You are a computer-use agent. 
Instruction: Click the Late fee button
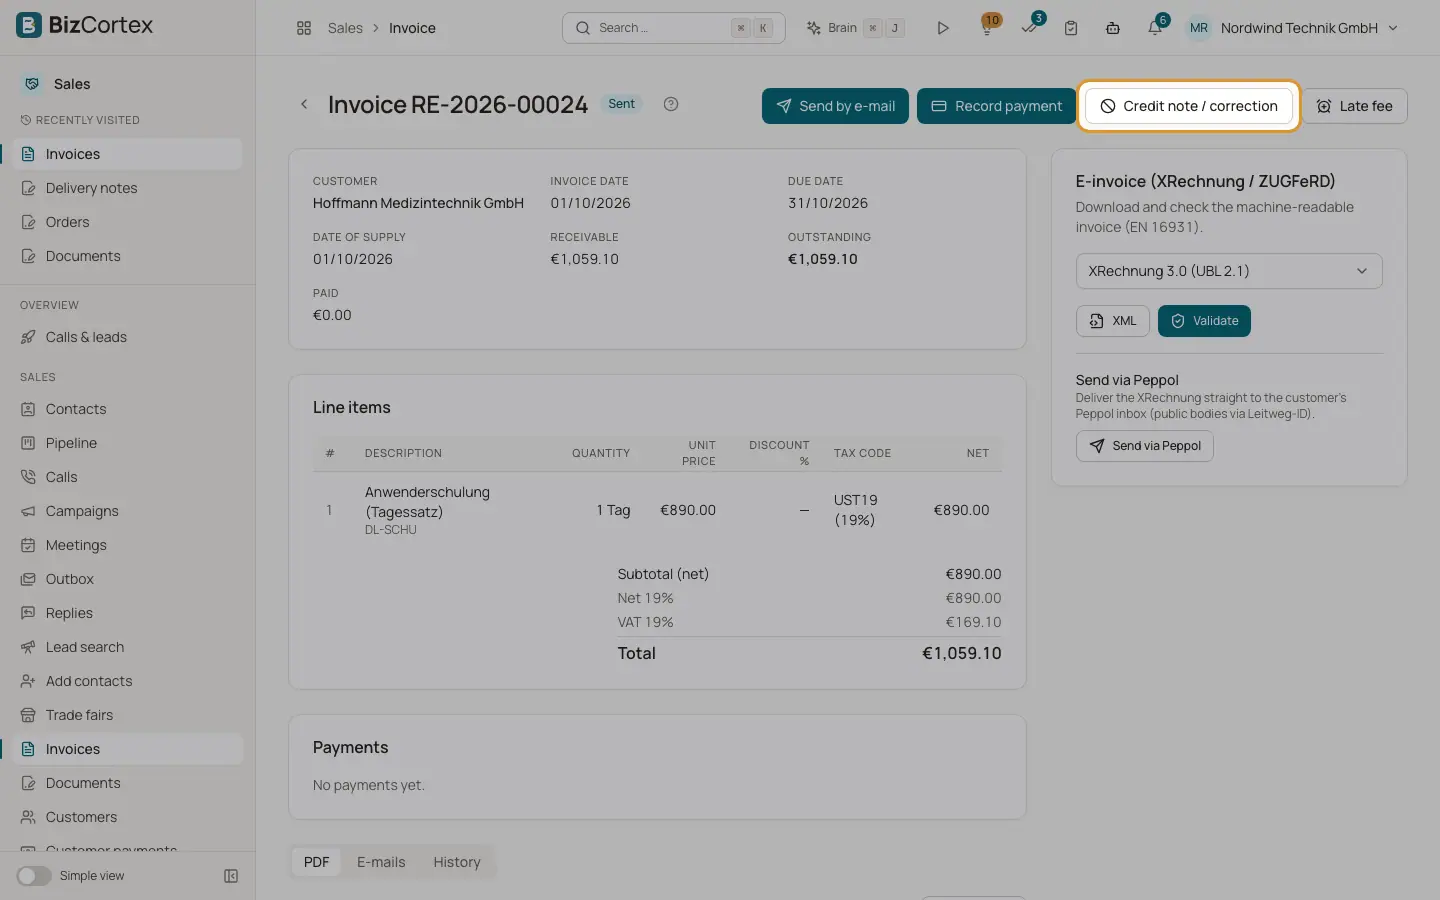coord(1354,106)
